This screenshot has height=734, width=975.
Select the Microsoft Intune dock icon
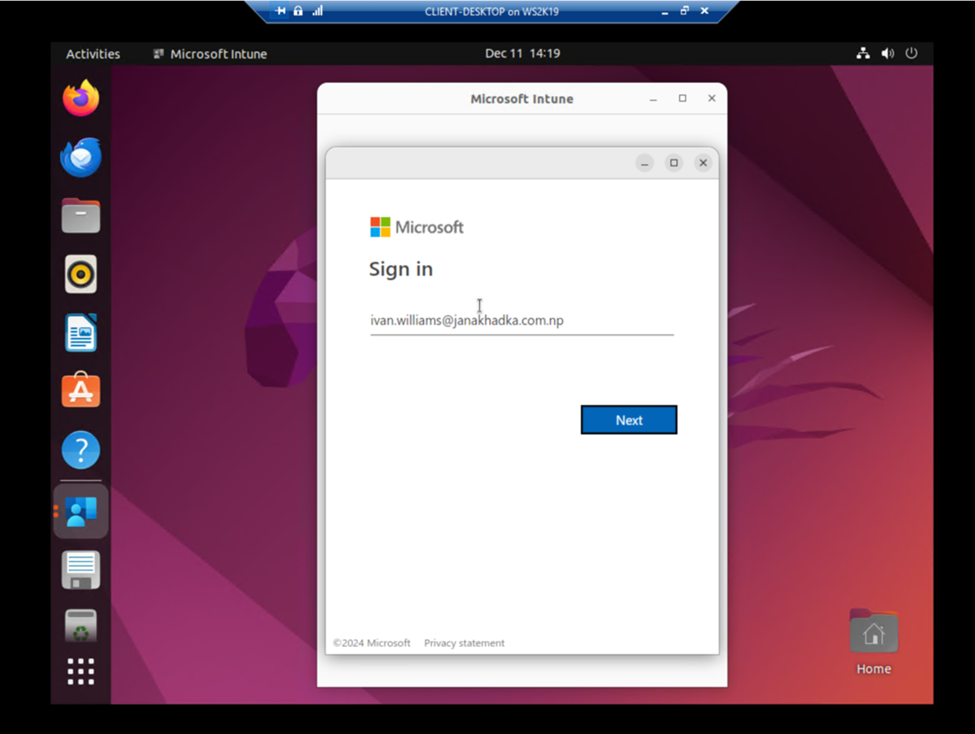tap(81, 511)
